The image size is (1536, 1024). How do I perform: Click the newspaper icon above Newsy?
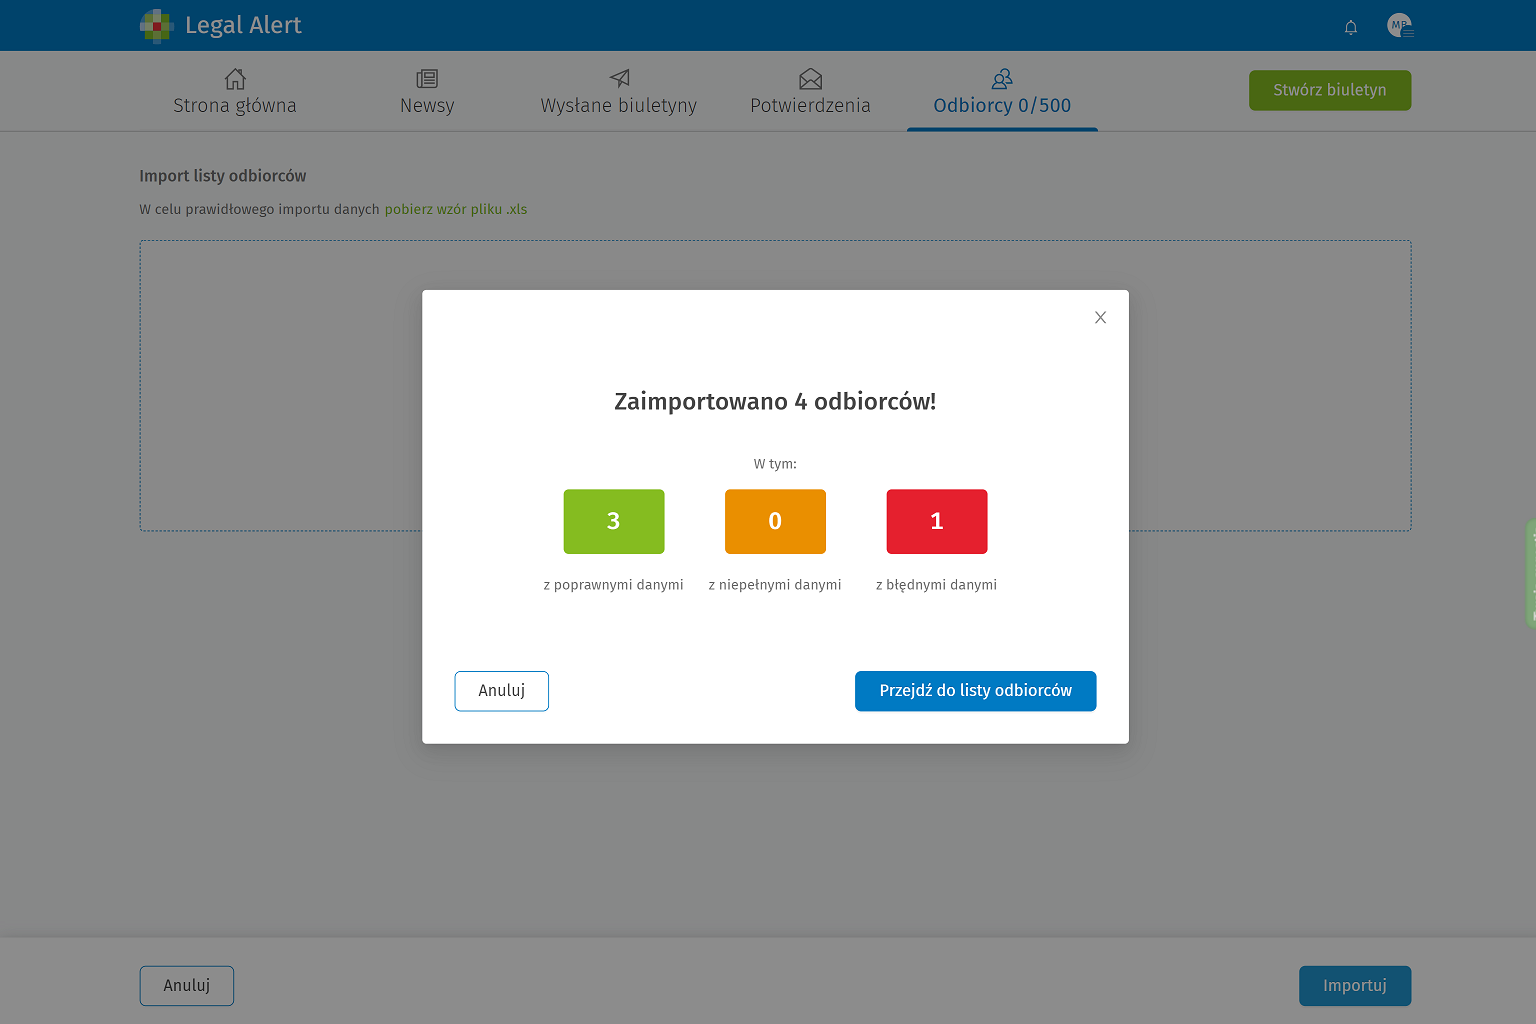tap(427, 79)
